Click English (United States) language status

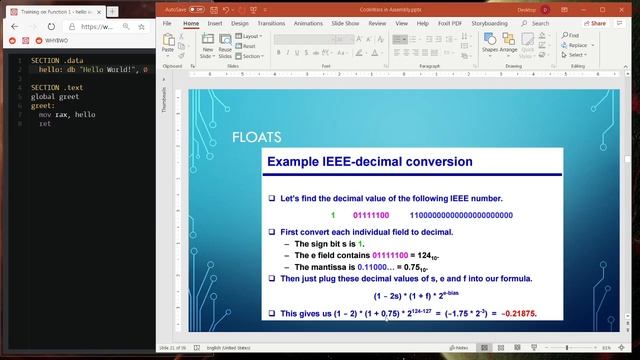click(229, 348)
